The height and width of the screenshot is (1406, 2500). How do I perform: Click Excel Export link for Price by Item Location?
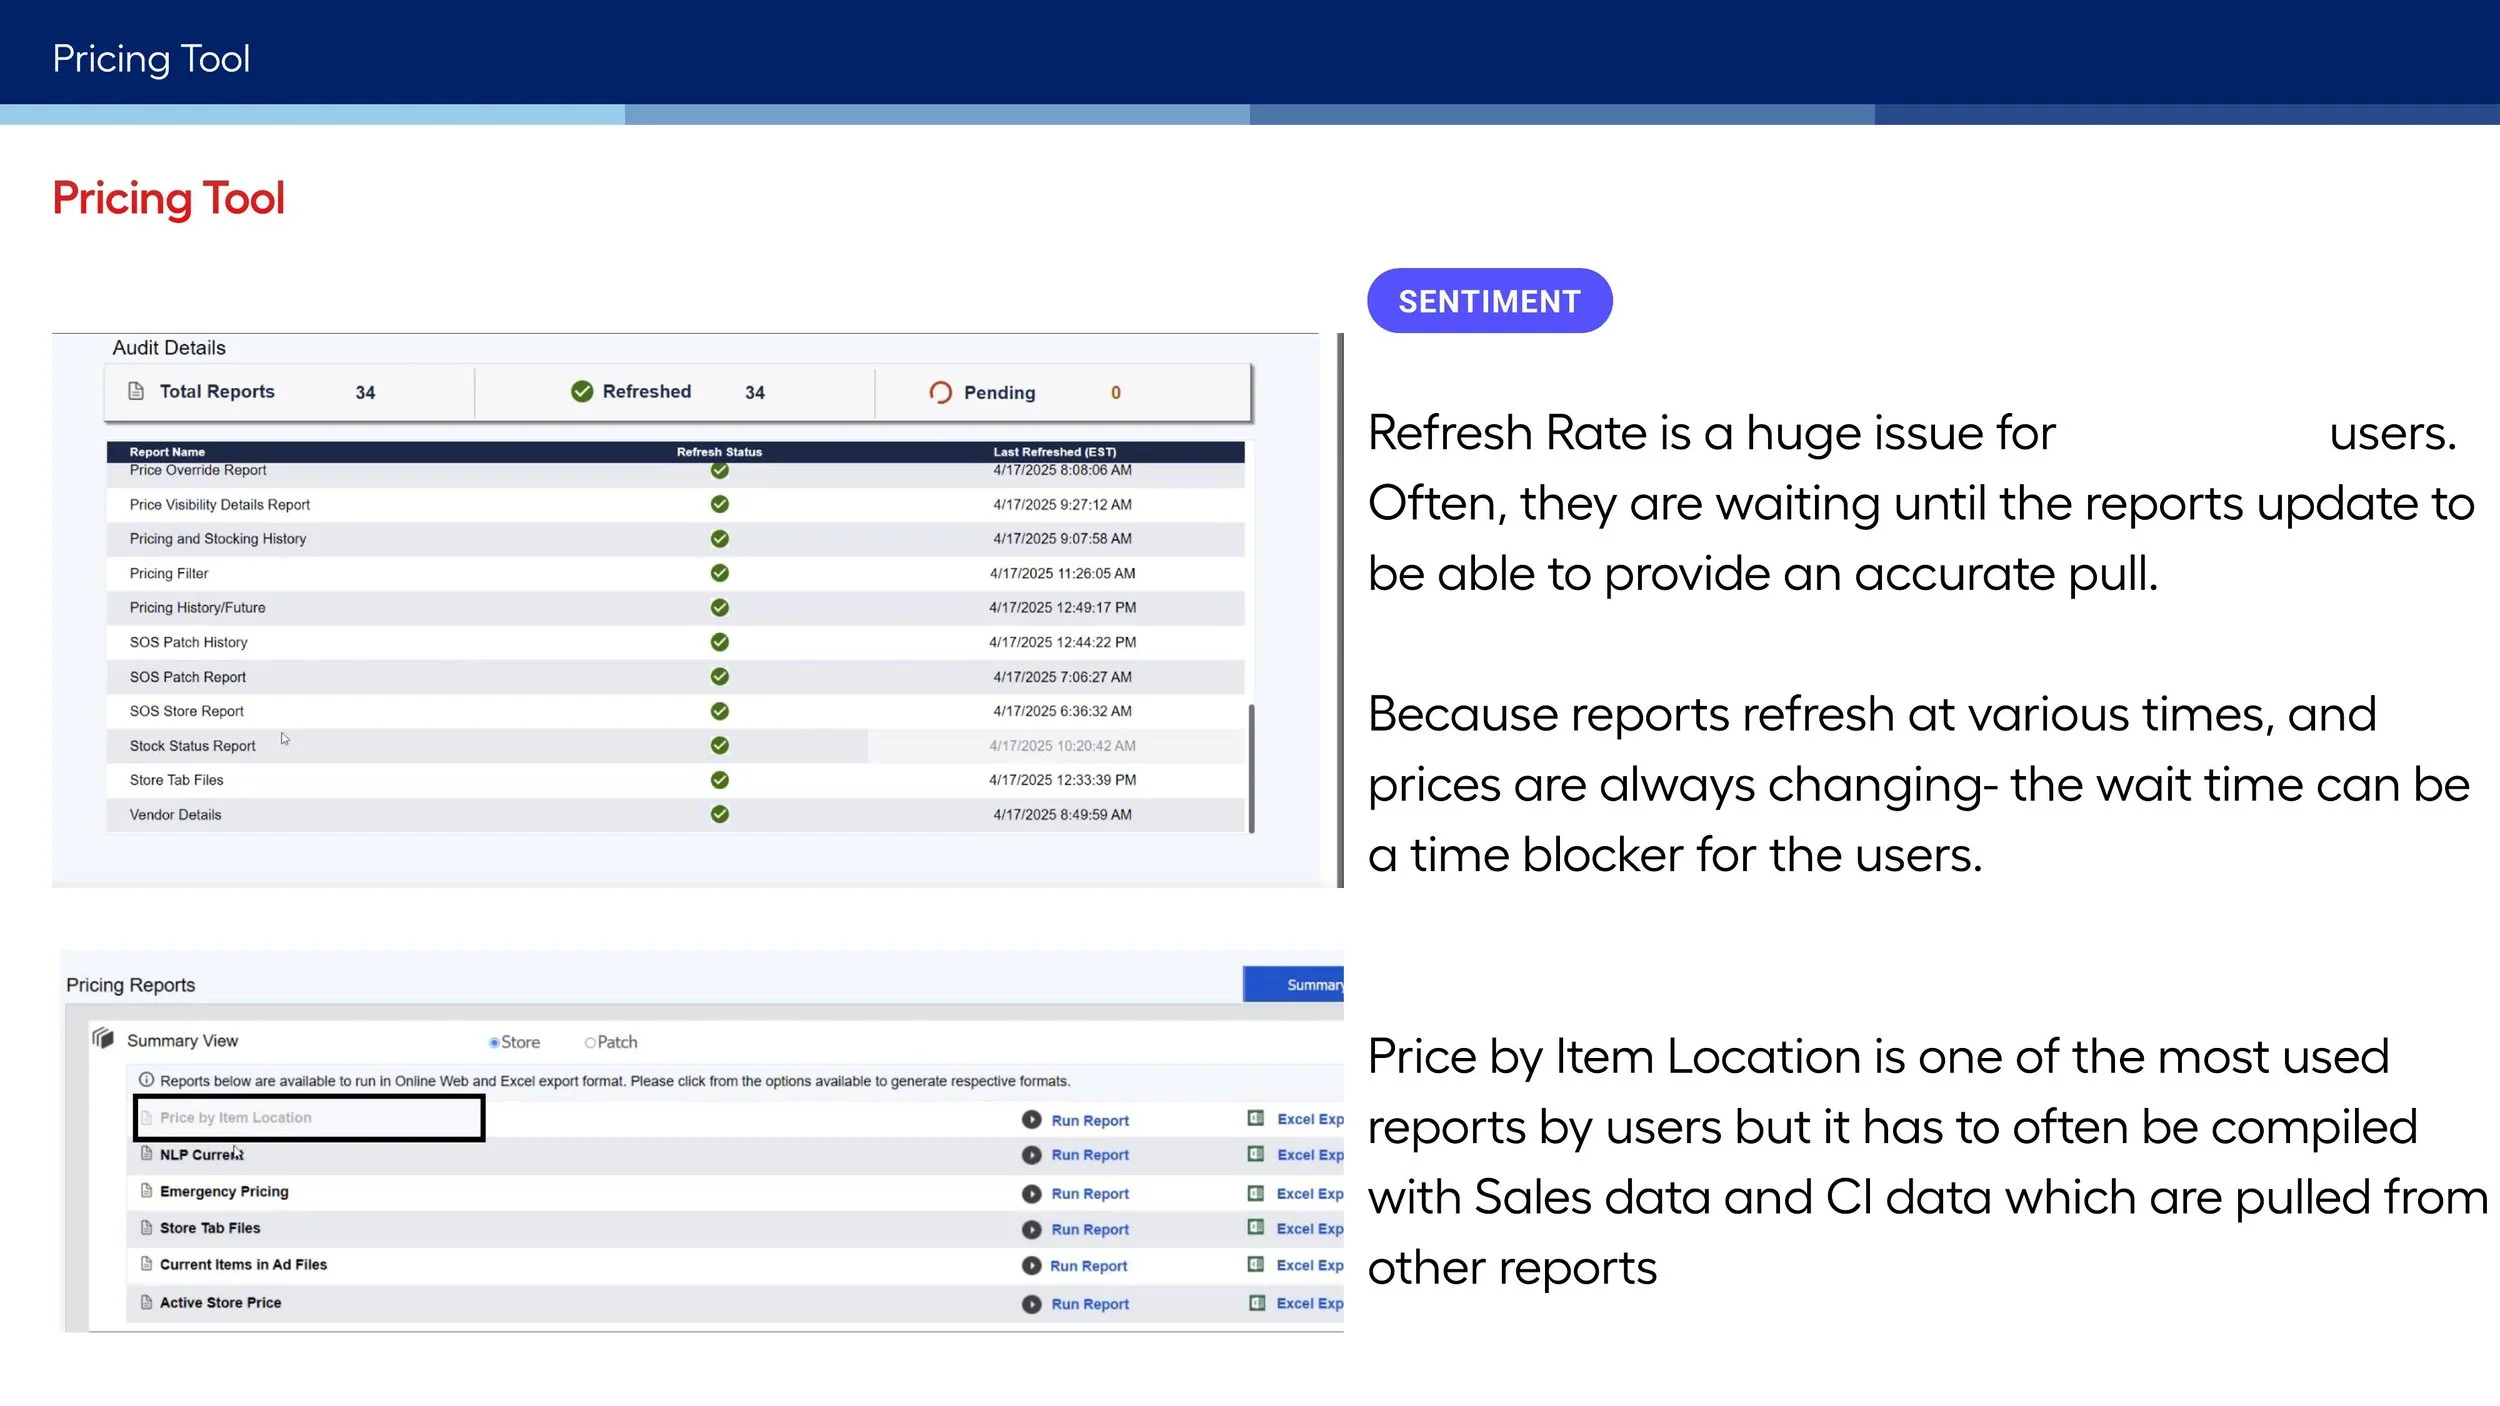1308,1119
